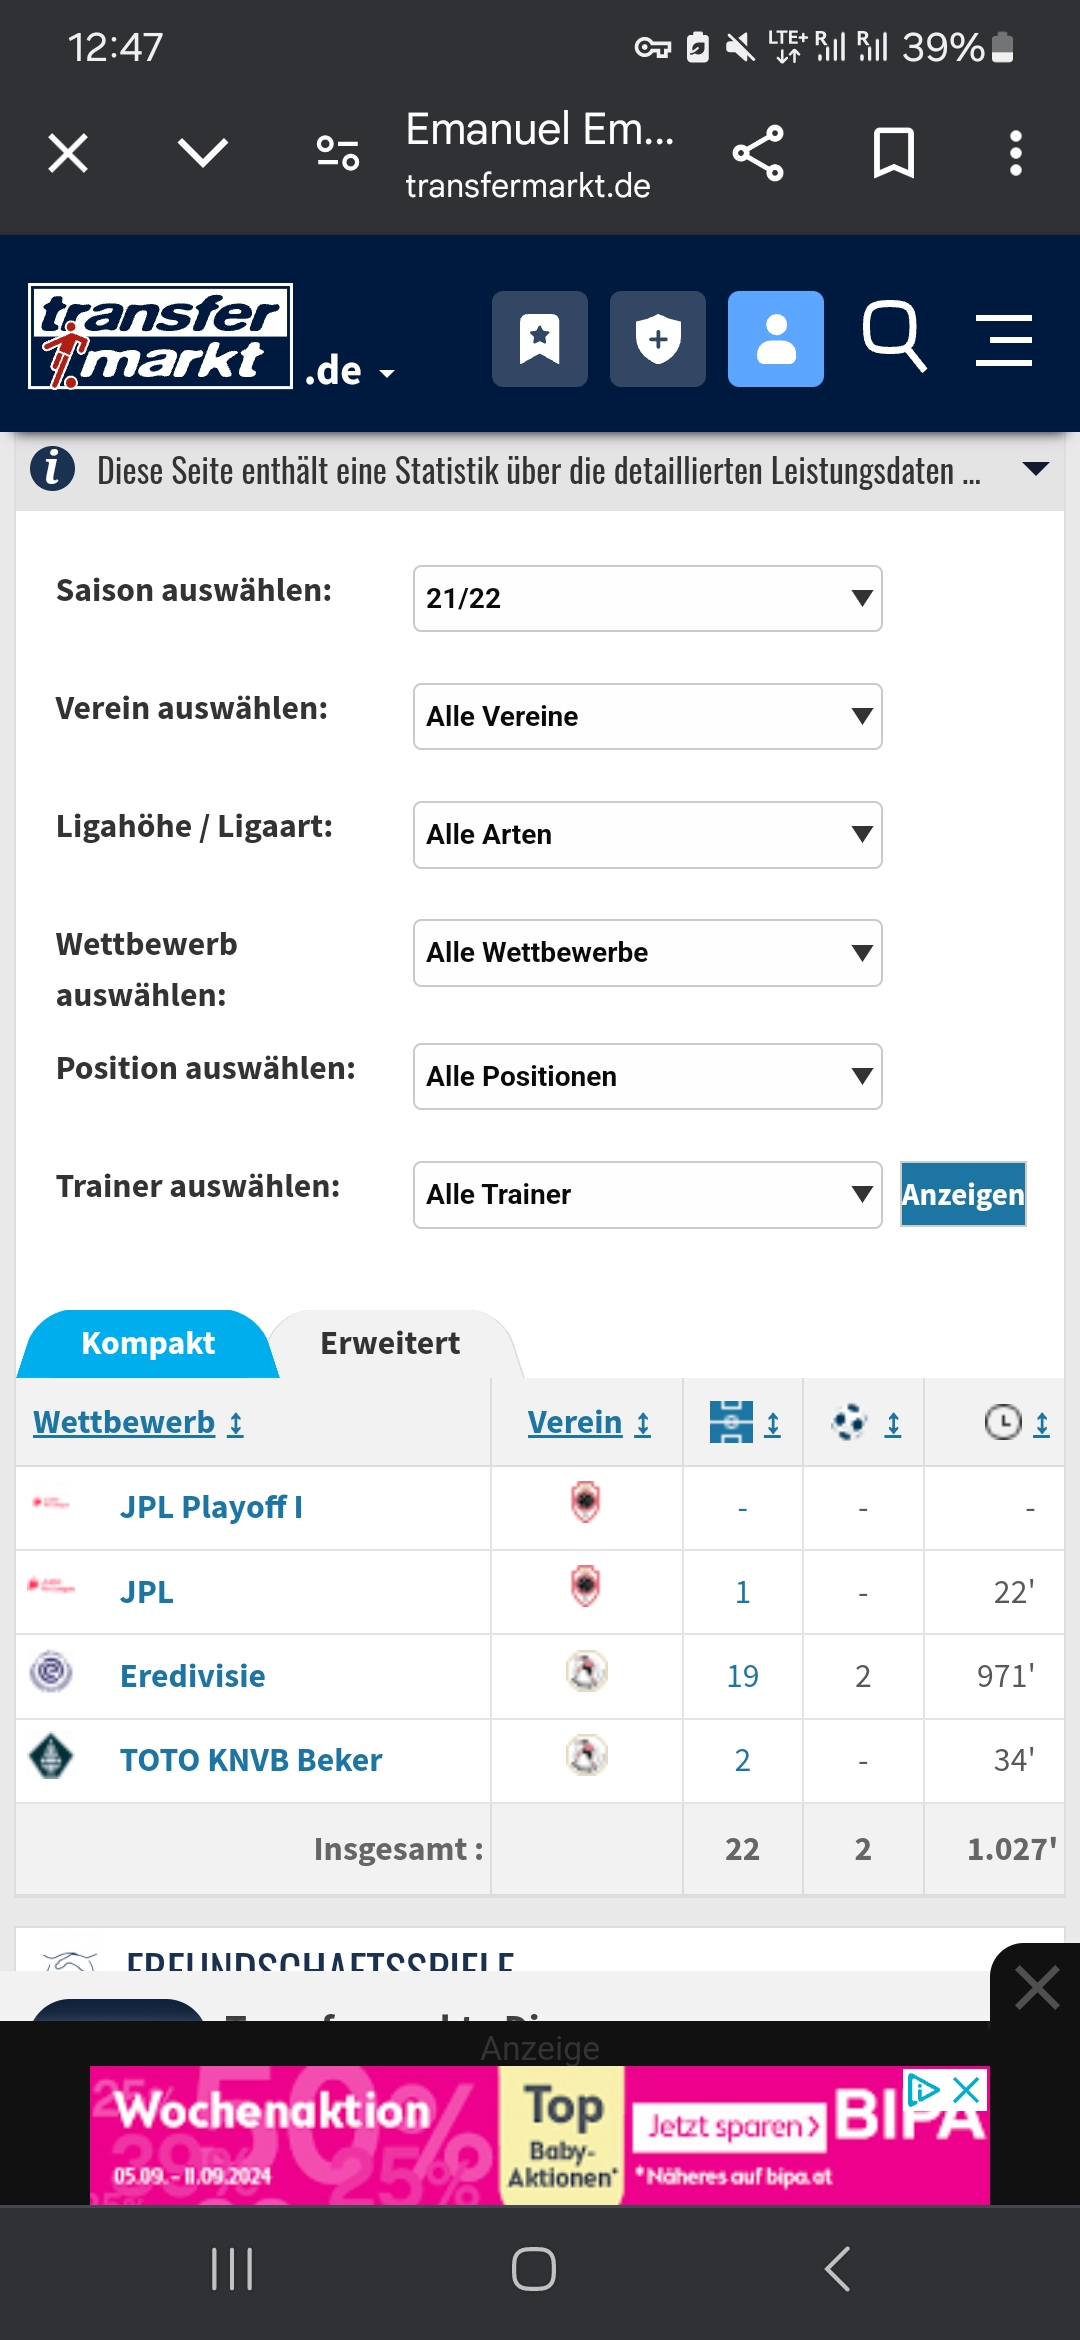Open the hamburger navigation menu
The height and width of the screenshot is (2340, 1080).
point(1003,339)
